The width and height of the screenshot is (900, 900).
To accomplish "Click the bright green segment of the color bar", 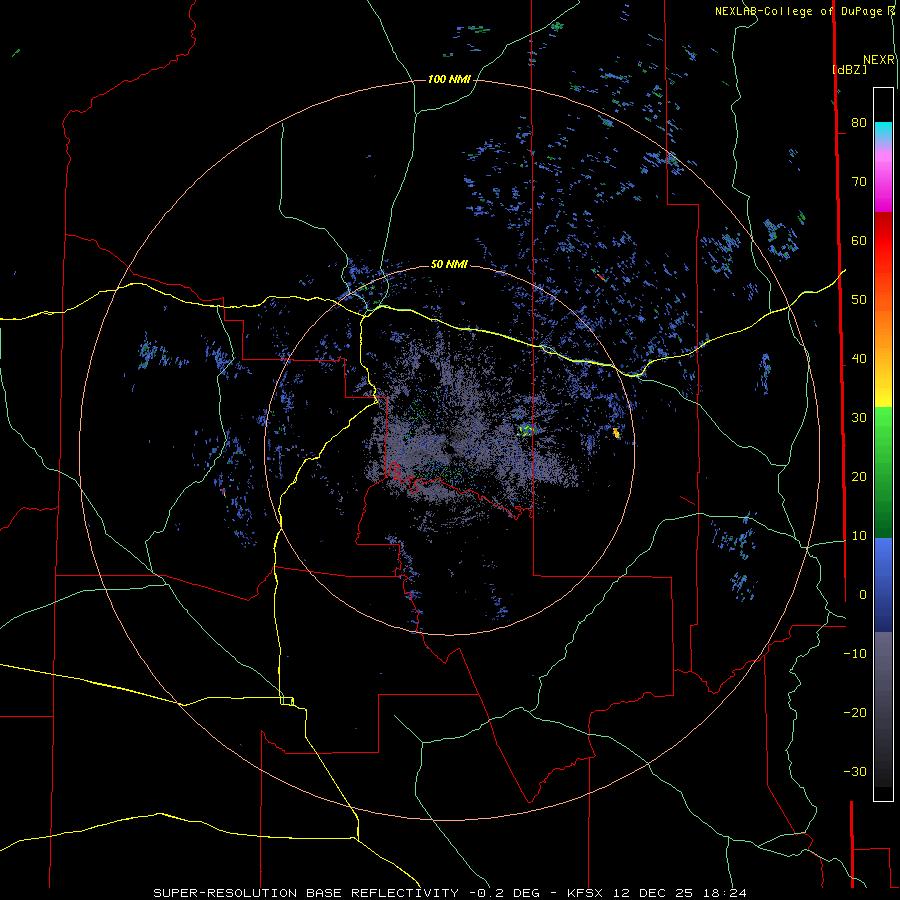I will coord(883,428).
